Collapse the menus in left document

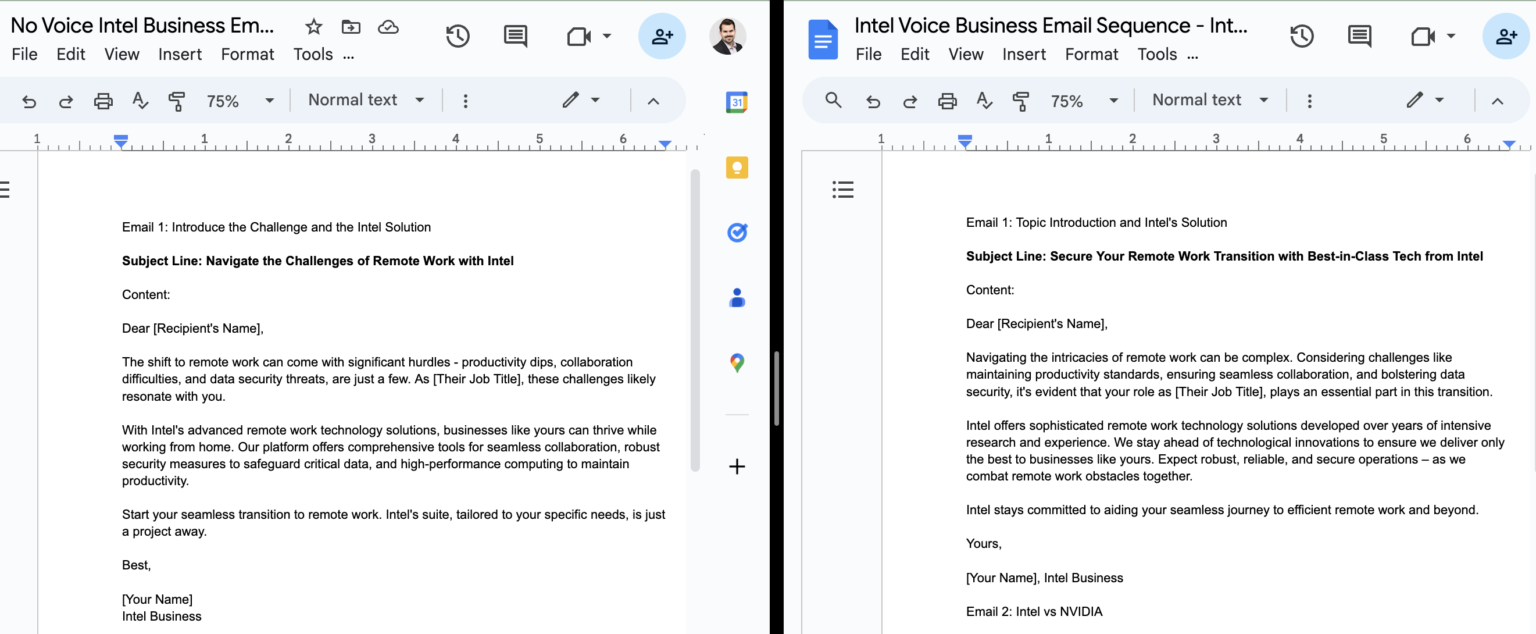pos(653,100)
